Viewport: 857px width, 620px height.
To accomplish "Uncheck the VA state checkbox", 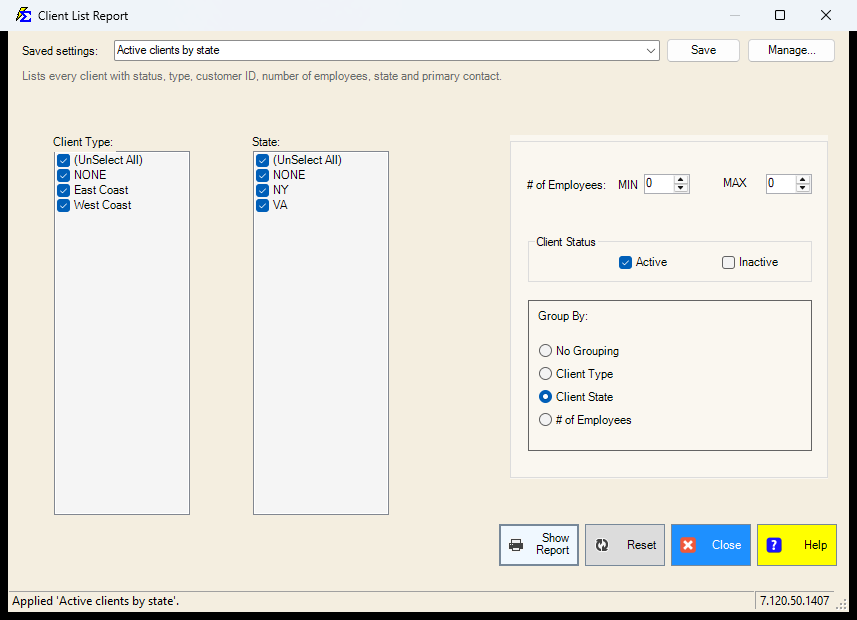I will pyautogui.click(x=262, y=205).
